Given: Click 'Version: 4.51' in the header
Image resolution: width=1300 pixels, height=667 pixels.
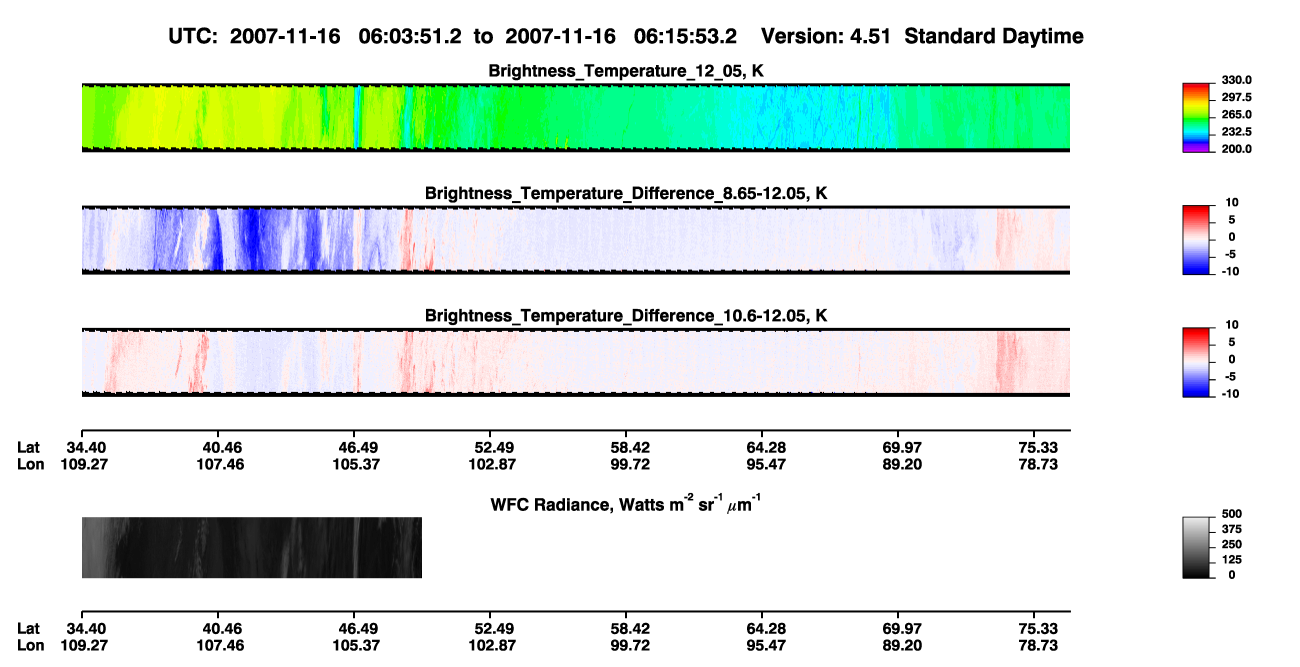Looking at the screenshot, I should tap(825, 37).
